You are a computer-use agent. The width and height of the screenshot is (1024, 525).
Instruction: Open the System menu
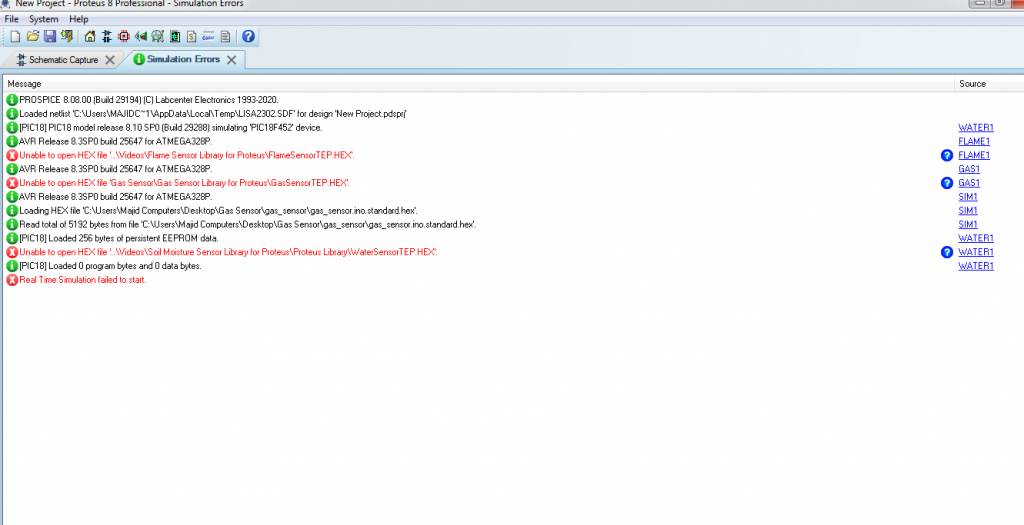[x=44, y=19]
